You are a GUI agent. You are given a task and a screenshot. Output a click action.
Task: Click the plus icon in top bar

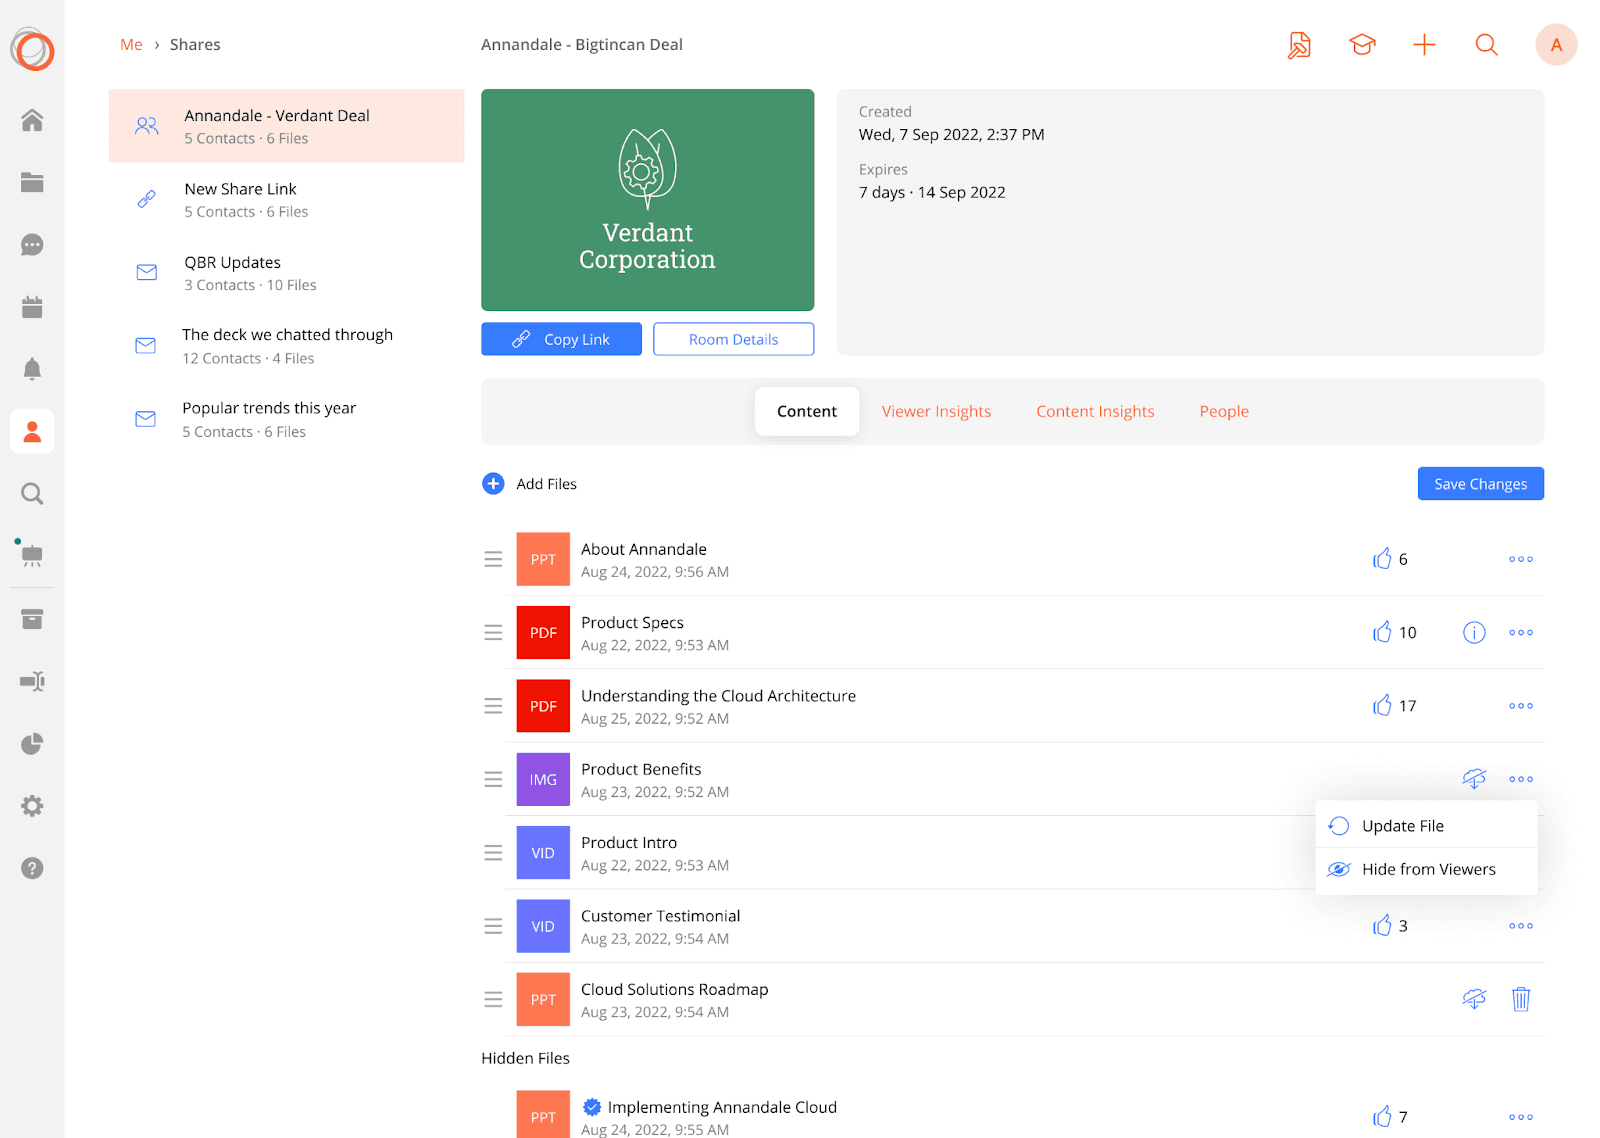(1424, 45)
